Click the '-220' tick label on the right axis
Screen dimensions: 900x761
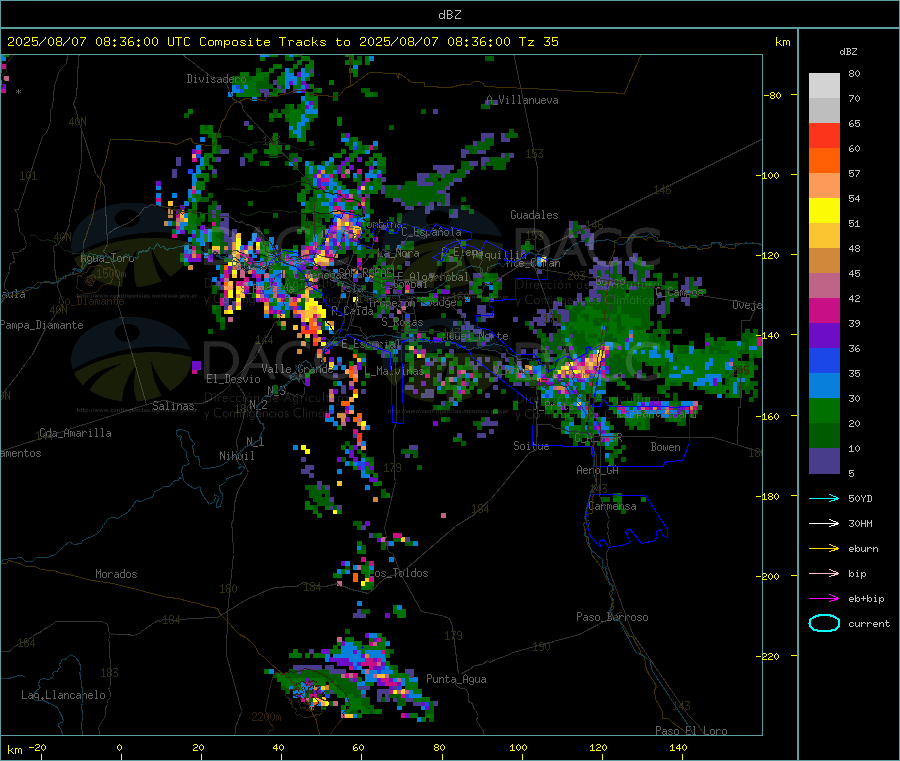769,656
